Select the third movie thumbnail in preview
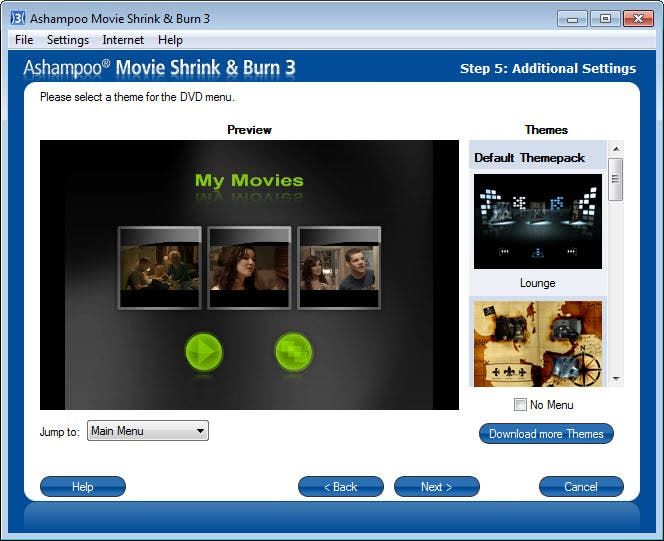 point(339,268)
